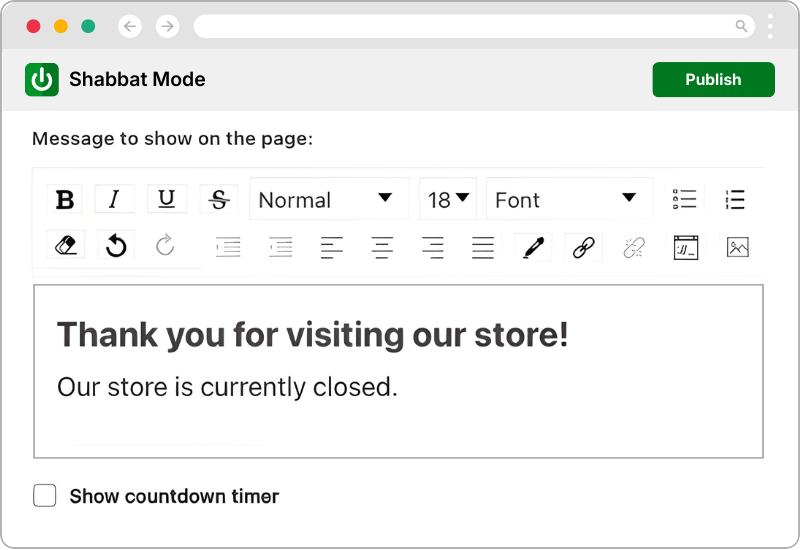800x550 pixels.
Task: Click the 'Our store is currently closed.' line
Action: pos(227,387)
